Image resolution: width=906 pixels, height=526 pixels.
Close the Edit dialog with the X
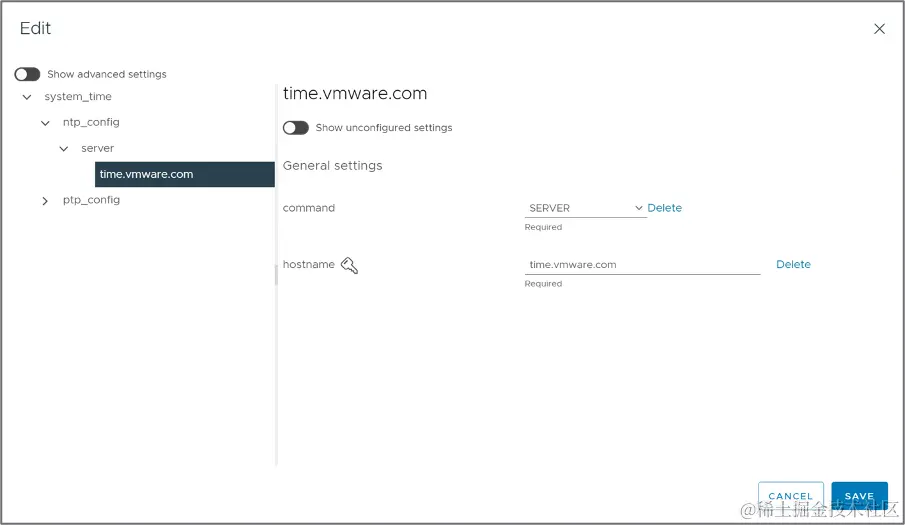pyautogui.click(x=879, y=29)
